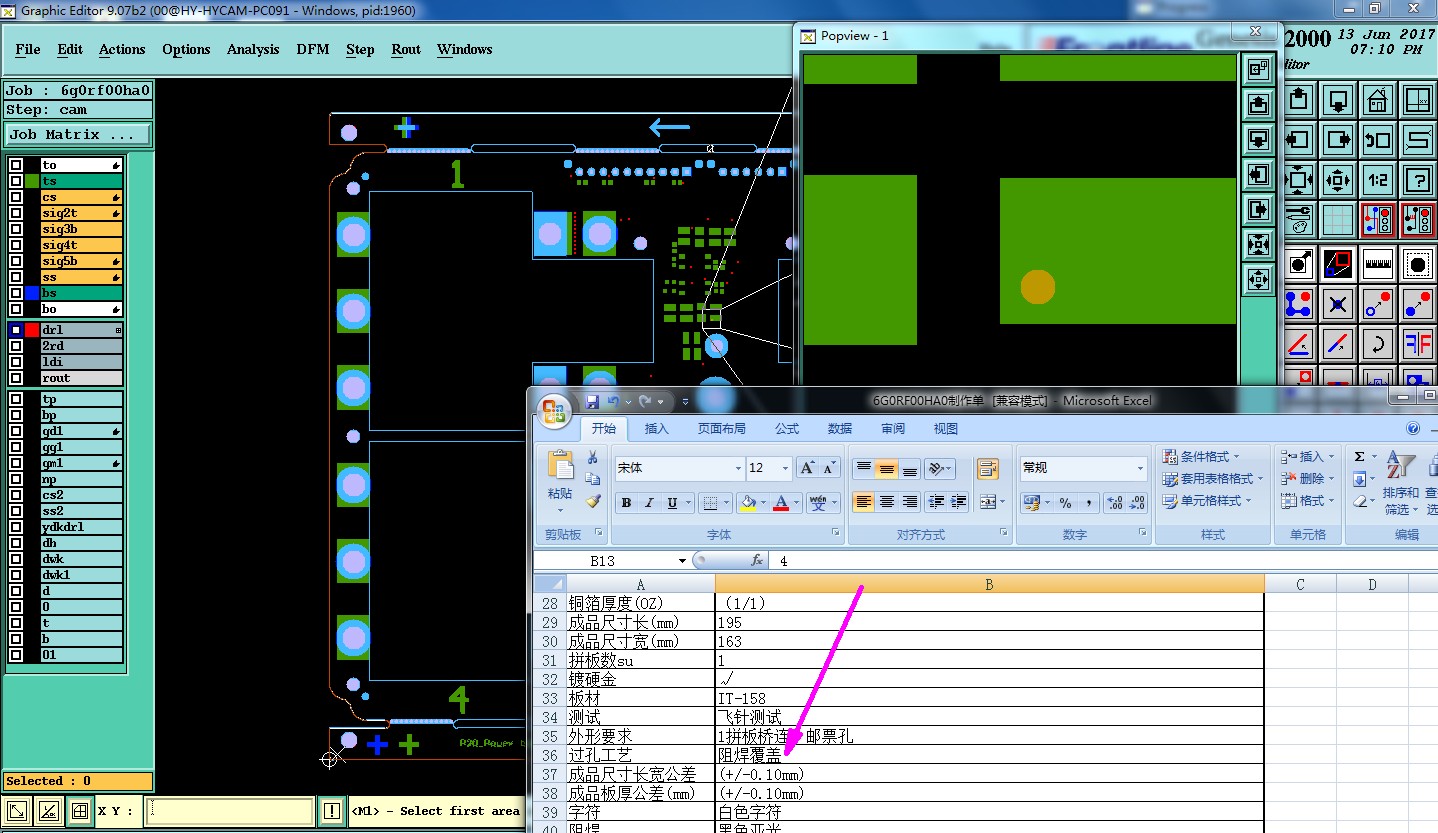Click the red font color swatch

click(782, 503)
